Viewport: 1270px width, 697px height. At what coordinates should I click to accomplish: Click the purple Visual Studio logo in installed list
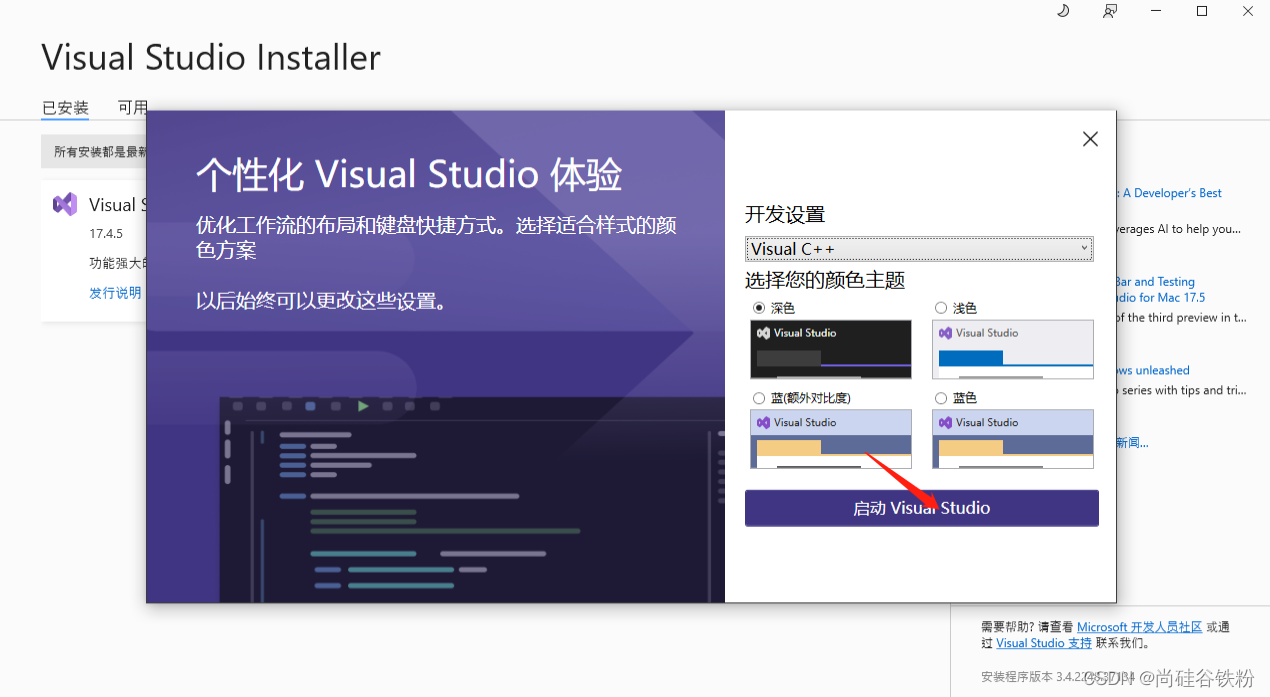pyautogui.click(x=64, y=204)
